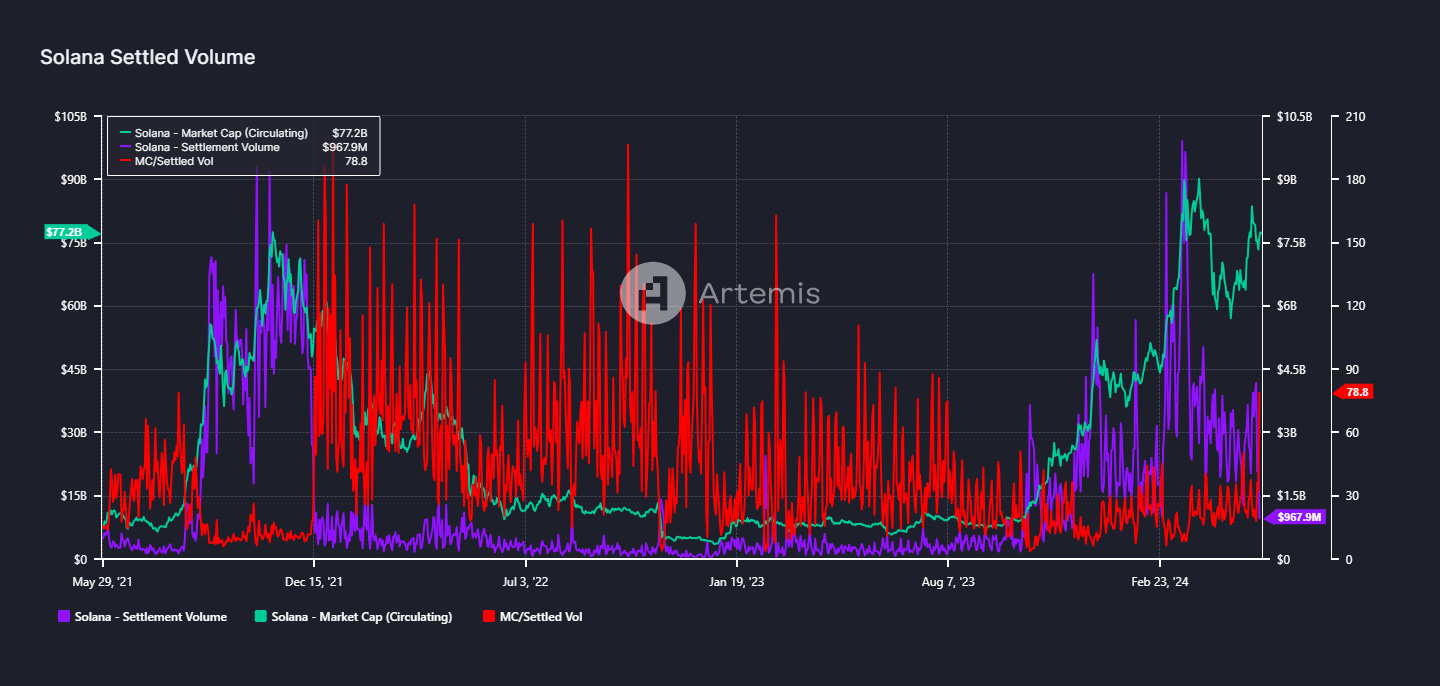This screenshot has height=686, width=1440.
Task: Click the $9B right axis label
Action: (x=1287, y=180)
